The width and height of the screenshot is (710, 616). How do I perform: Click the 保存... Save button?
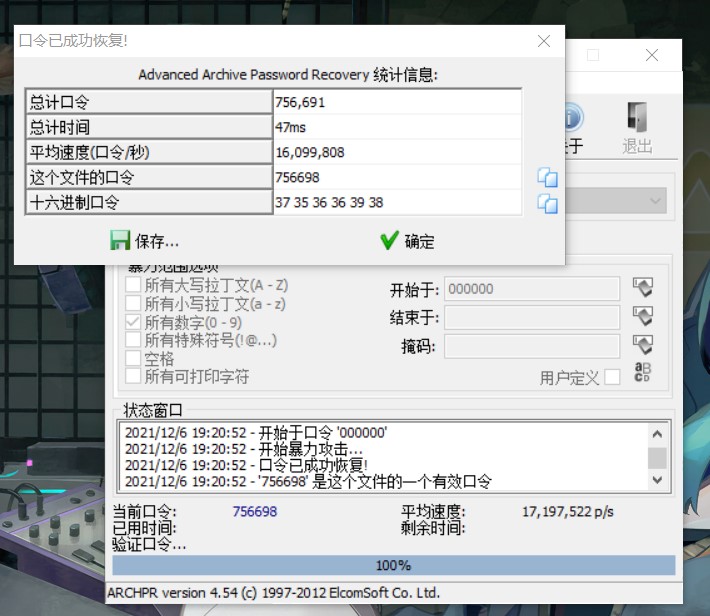click(x=144, y=241)
